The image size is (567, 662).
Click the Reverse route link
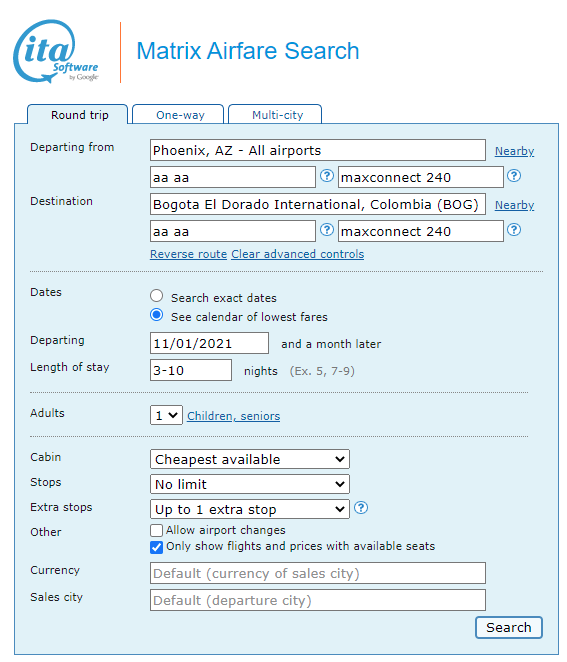[189, 254]
